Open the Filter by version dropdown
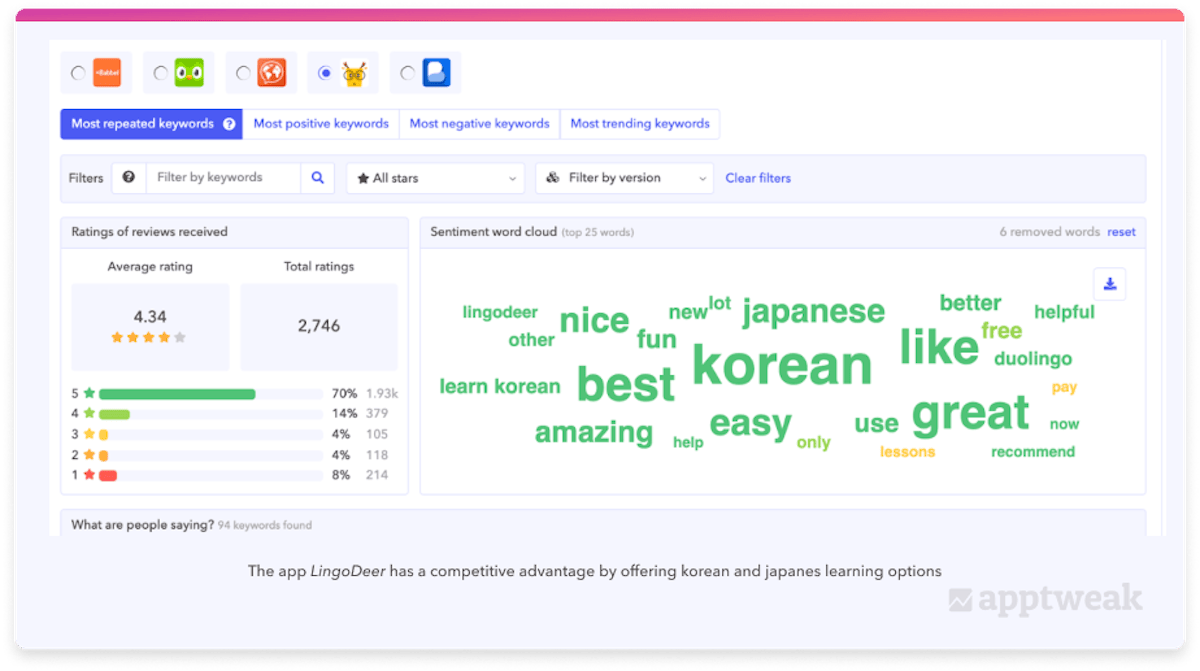 coord(624,178)
